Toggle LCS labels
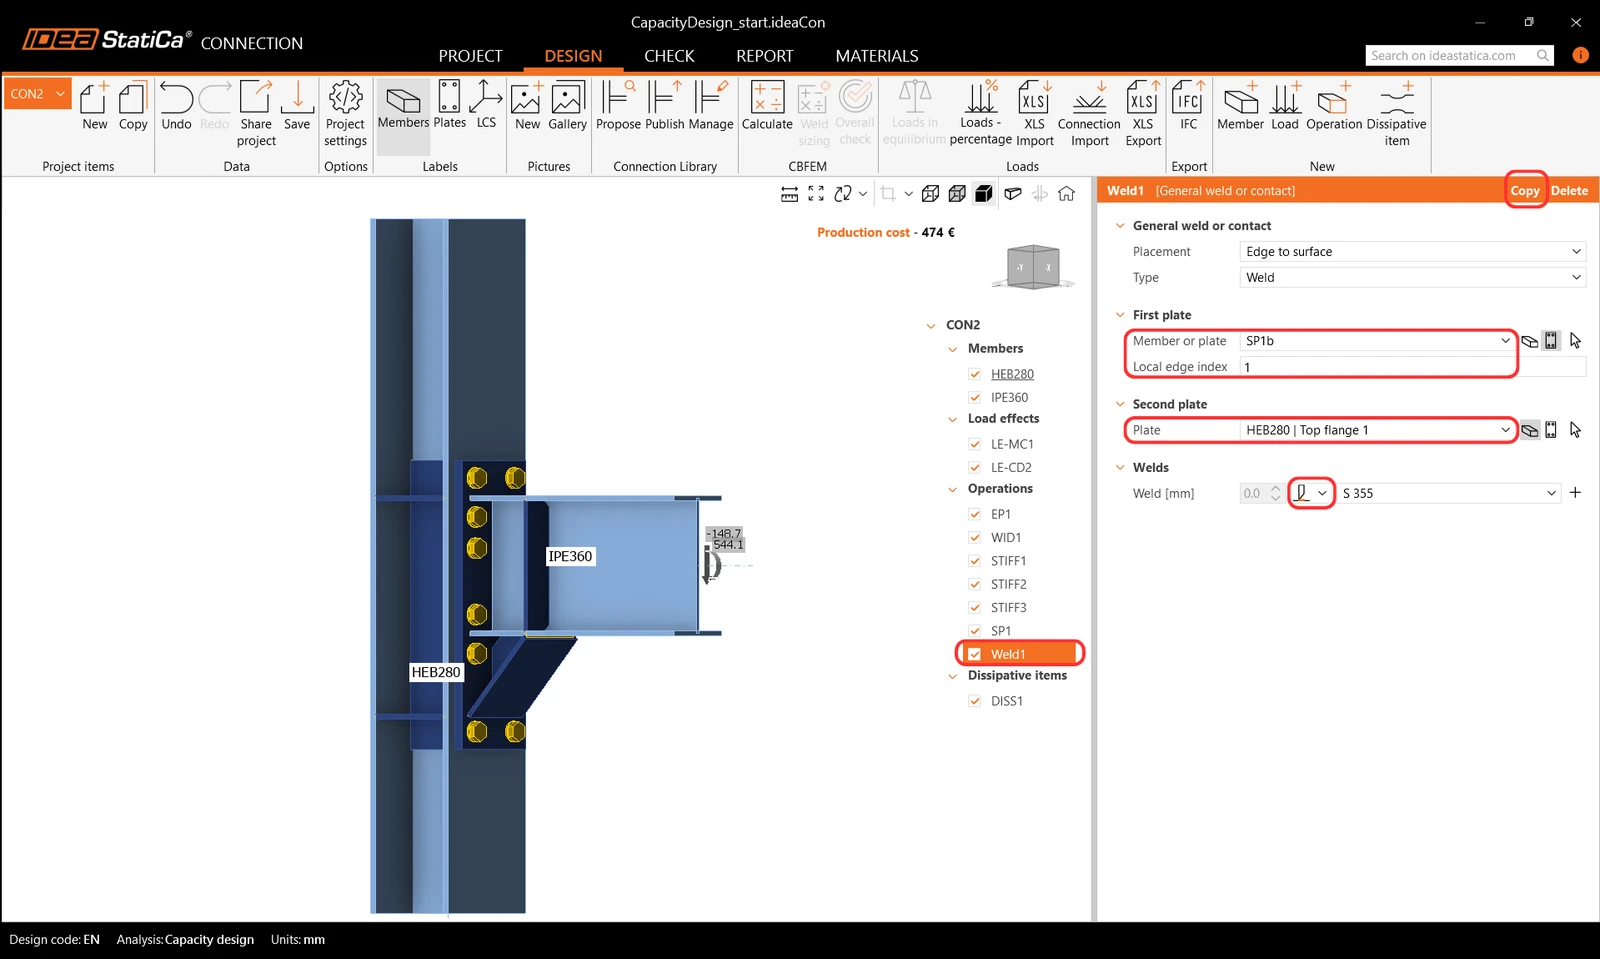 point(486,106)
